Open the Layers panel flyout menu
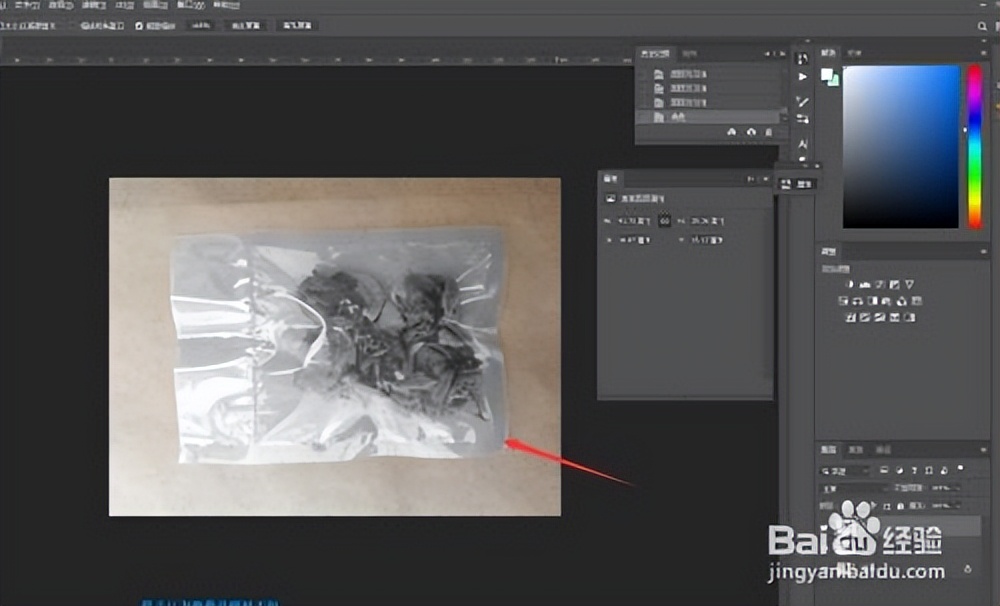Image resolution: width=1000 pixels, height=606 pixels. 984,450
